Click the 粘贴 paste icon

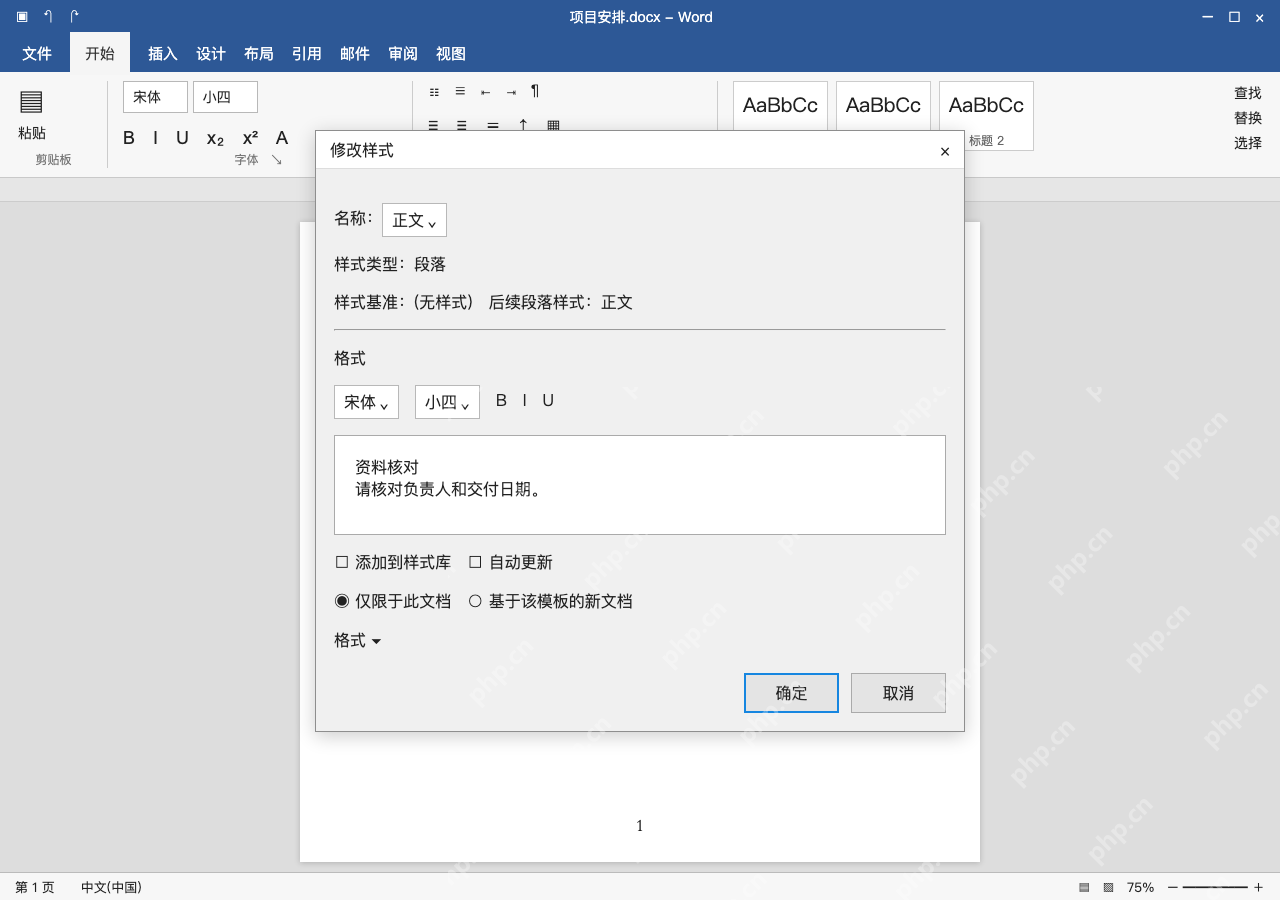31,101
